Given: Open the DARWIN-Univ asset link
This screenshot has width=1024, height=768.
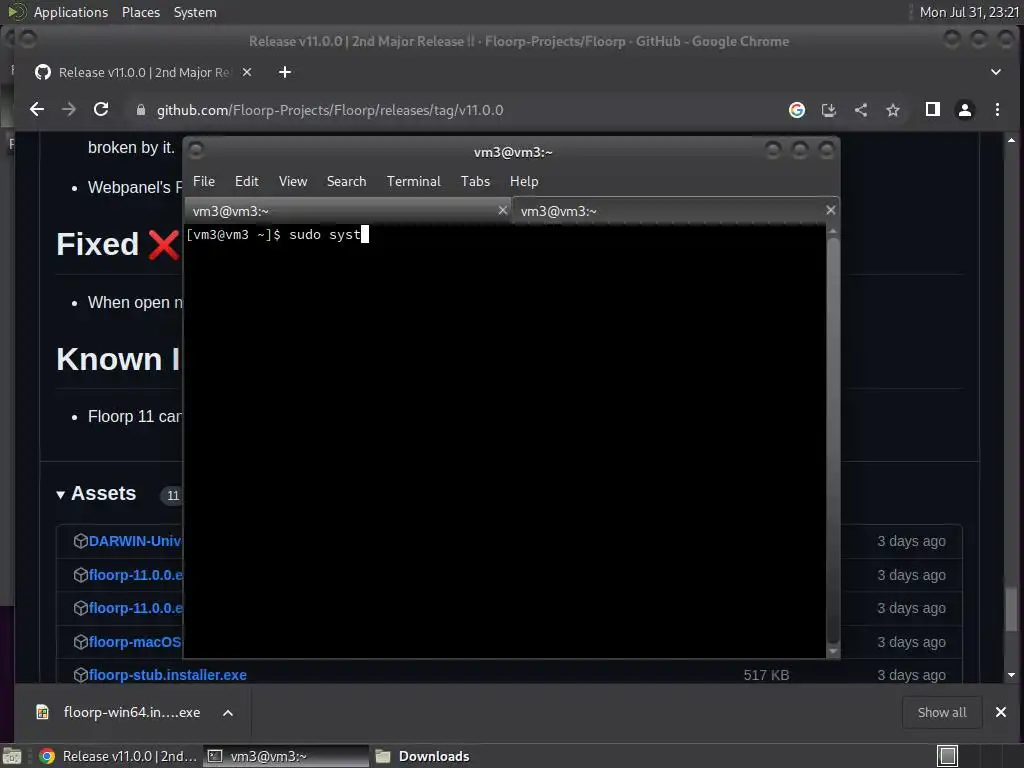Looking at the screenshot, I should 135,541.
